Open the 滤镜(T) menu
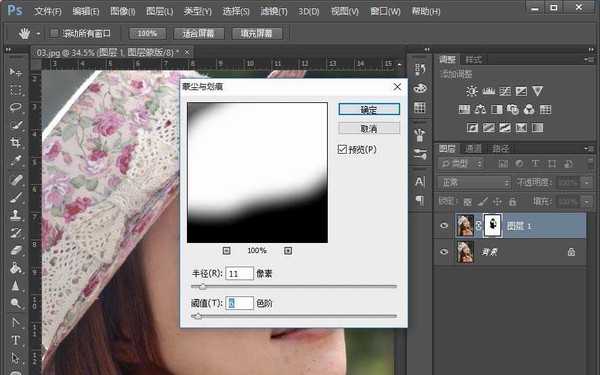This screenshot has height=375, width=600. [274, 11]
